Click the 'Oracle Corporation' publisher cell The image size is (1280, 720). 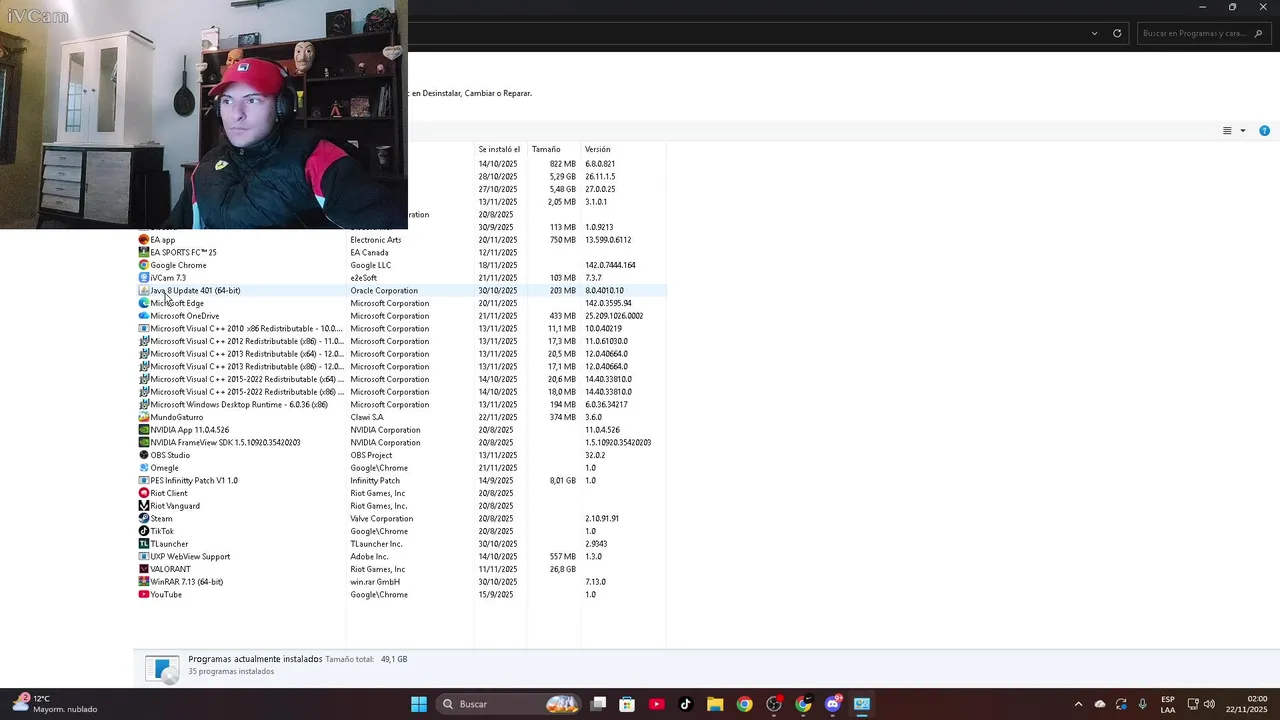[x=384, y=291]
